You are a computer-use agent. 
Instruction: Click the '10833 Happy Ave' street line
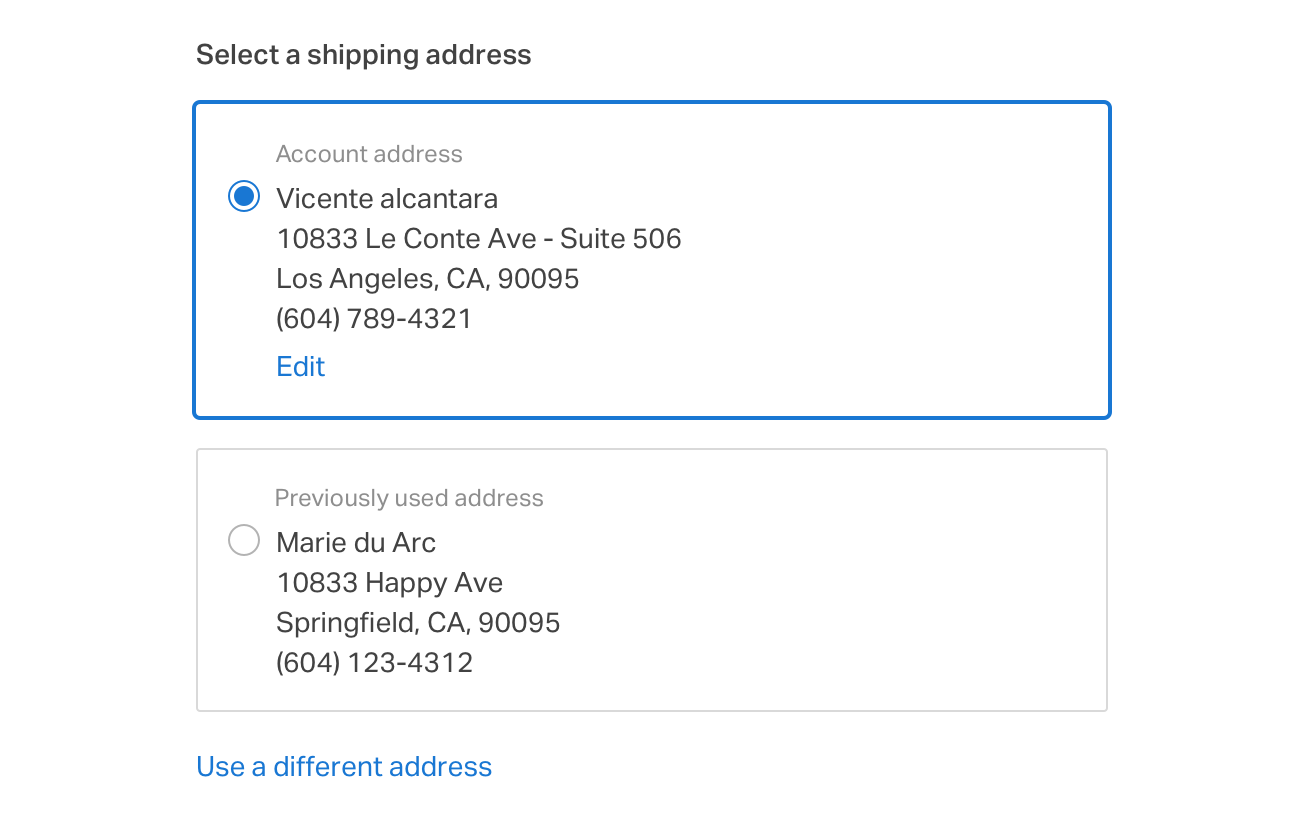[390, 583]
